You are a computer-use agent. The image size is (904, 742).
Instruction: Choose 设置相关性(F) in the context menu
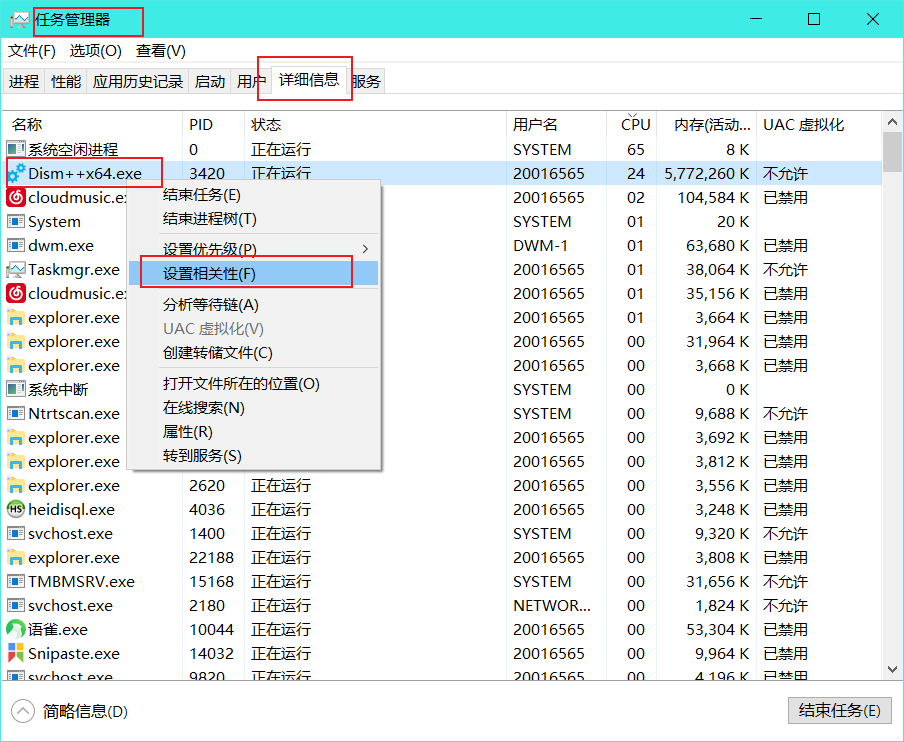point(253,274)
